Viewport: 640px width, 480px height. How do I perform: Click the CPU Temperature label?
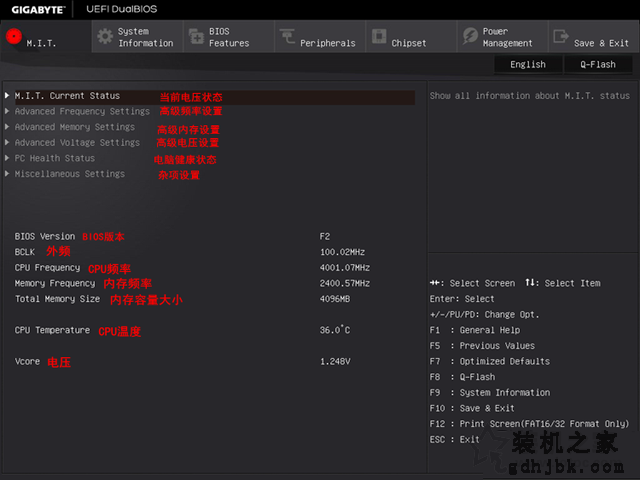52,330
